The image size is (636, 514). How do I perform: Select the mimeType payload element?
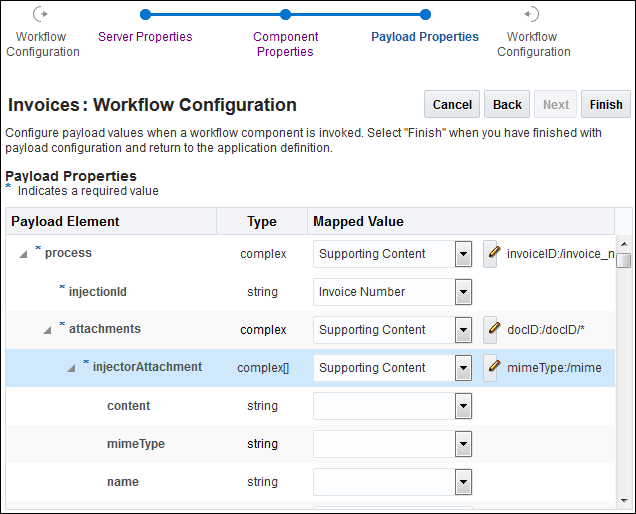click(136, 444)
